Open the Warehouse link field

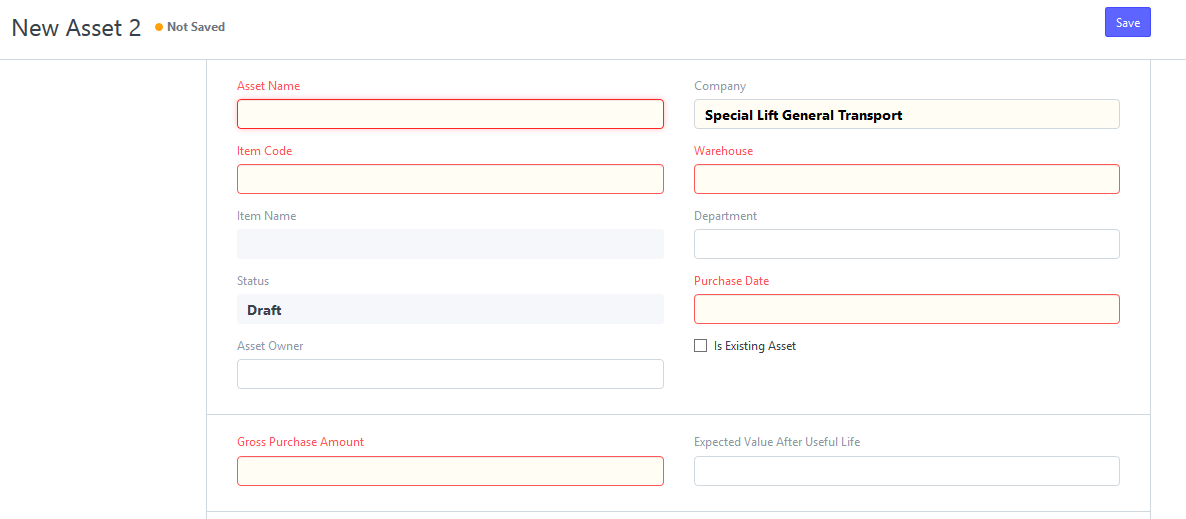tap(907, 179)
